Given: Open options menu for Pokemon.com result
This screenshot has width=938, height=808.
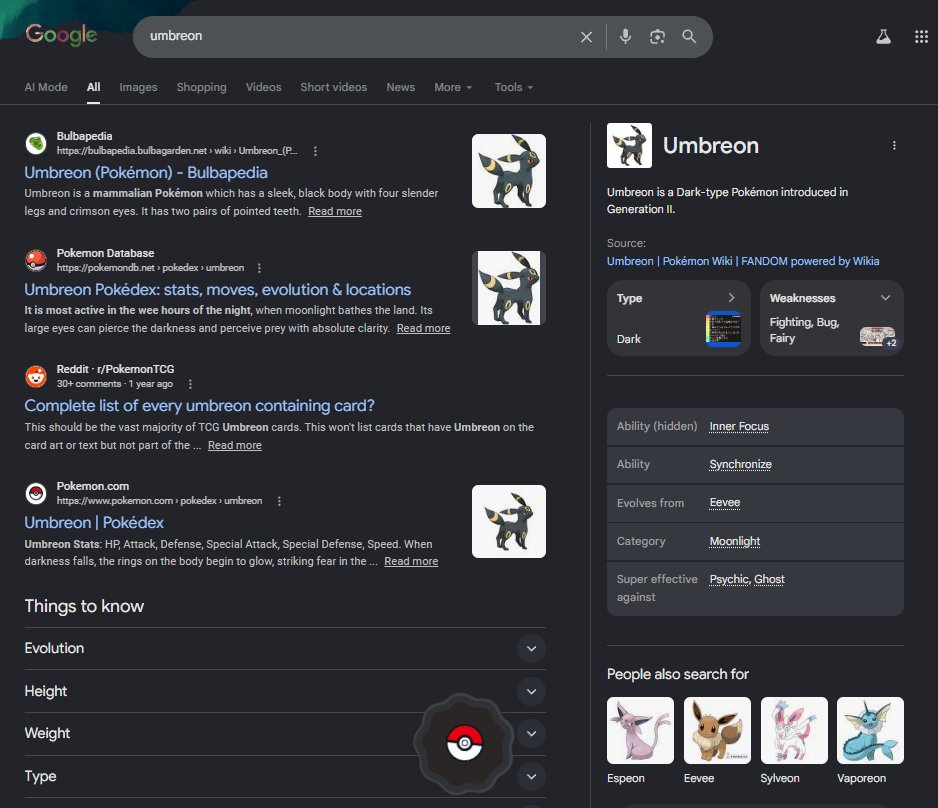Looking at the screenshot, I should [x=279, y=501].
